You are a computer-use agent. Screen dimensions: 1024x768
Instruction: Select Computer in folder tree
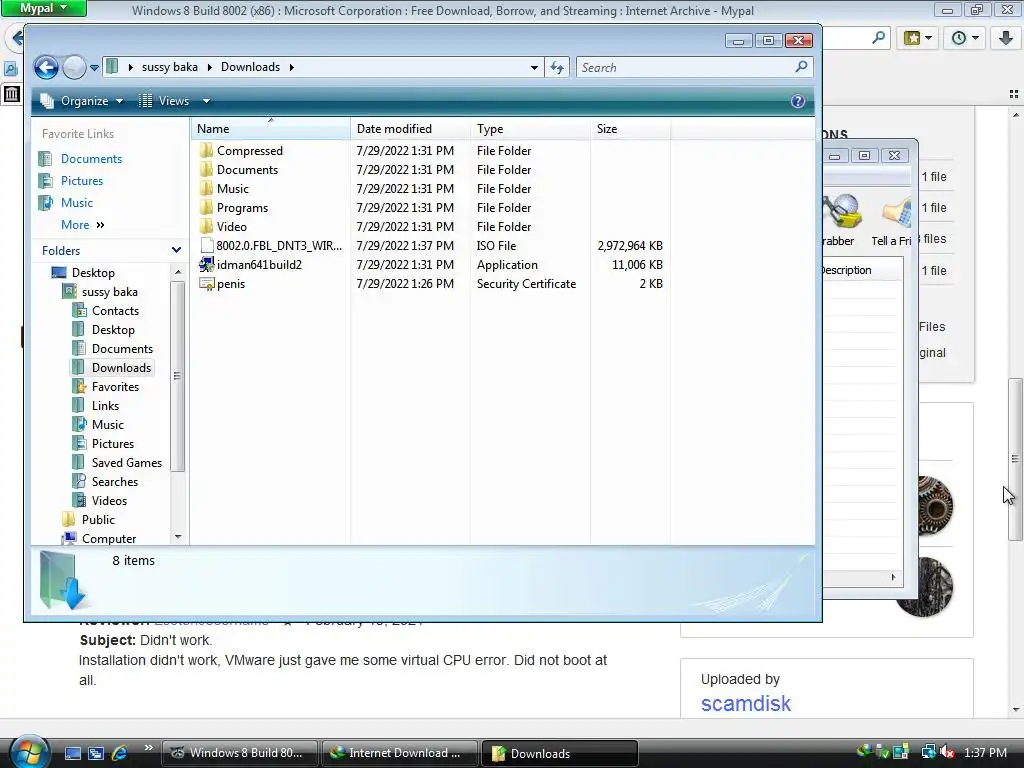coord(108,539)
